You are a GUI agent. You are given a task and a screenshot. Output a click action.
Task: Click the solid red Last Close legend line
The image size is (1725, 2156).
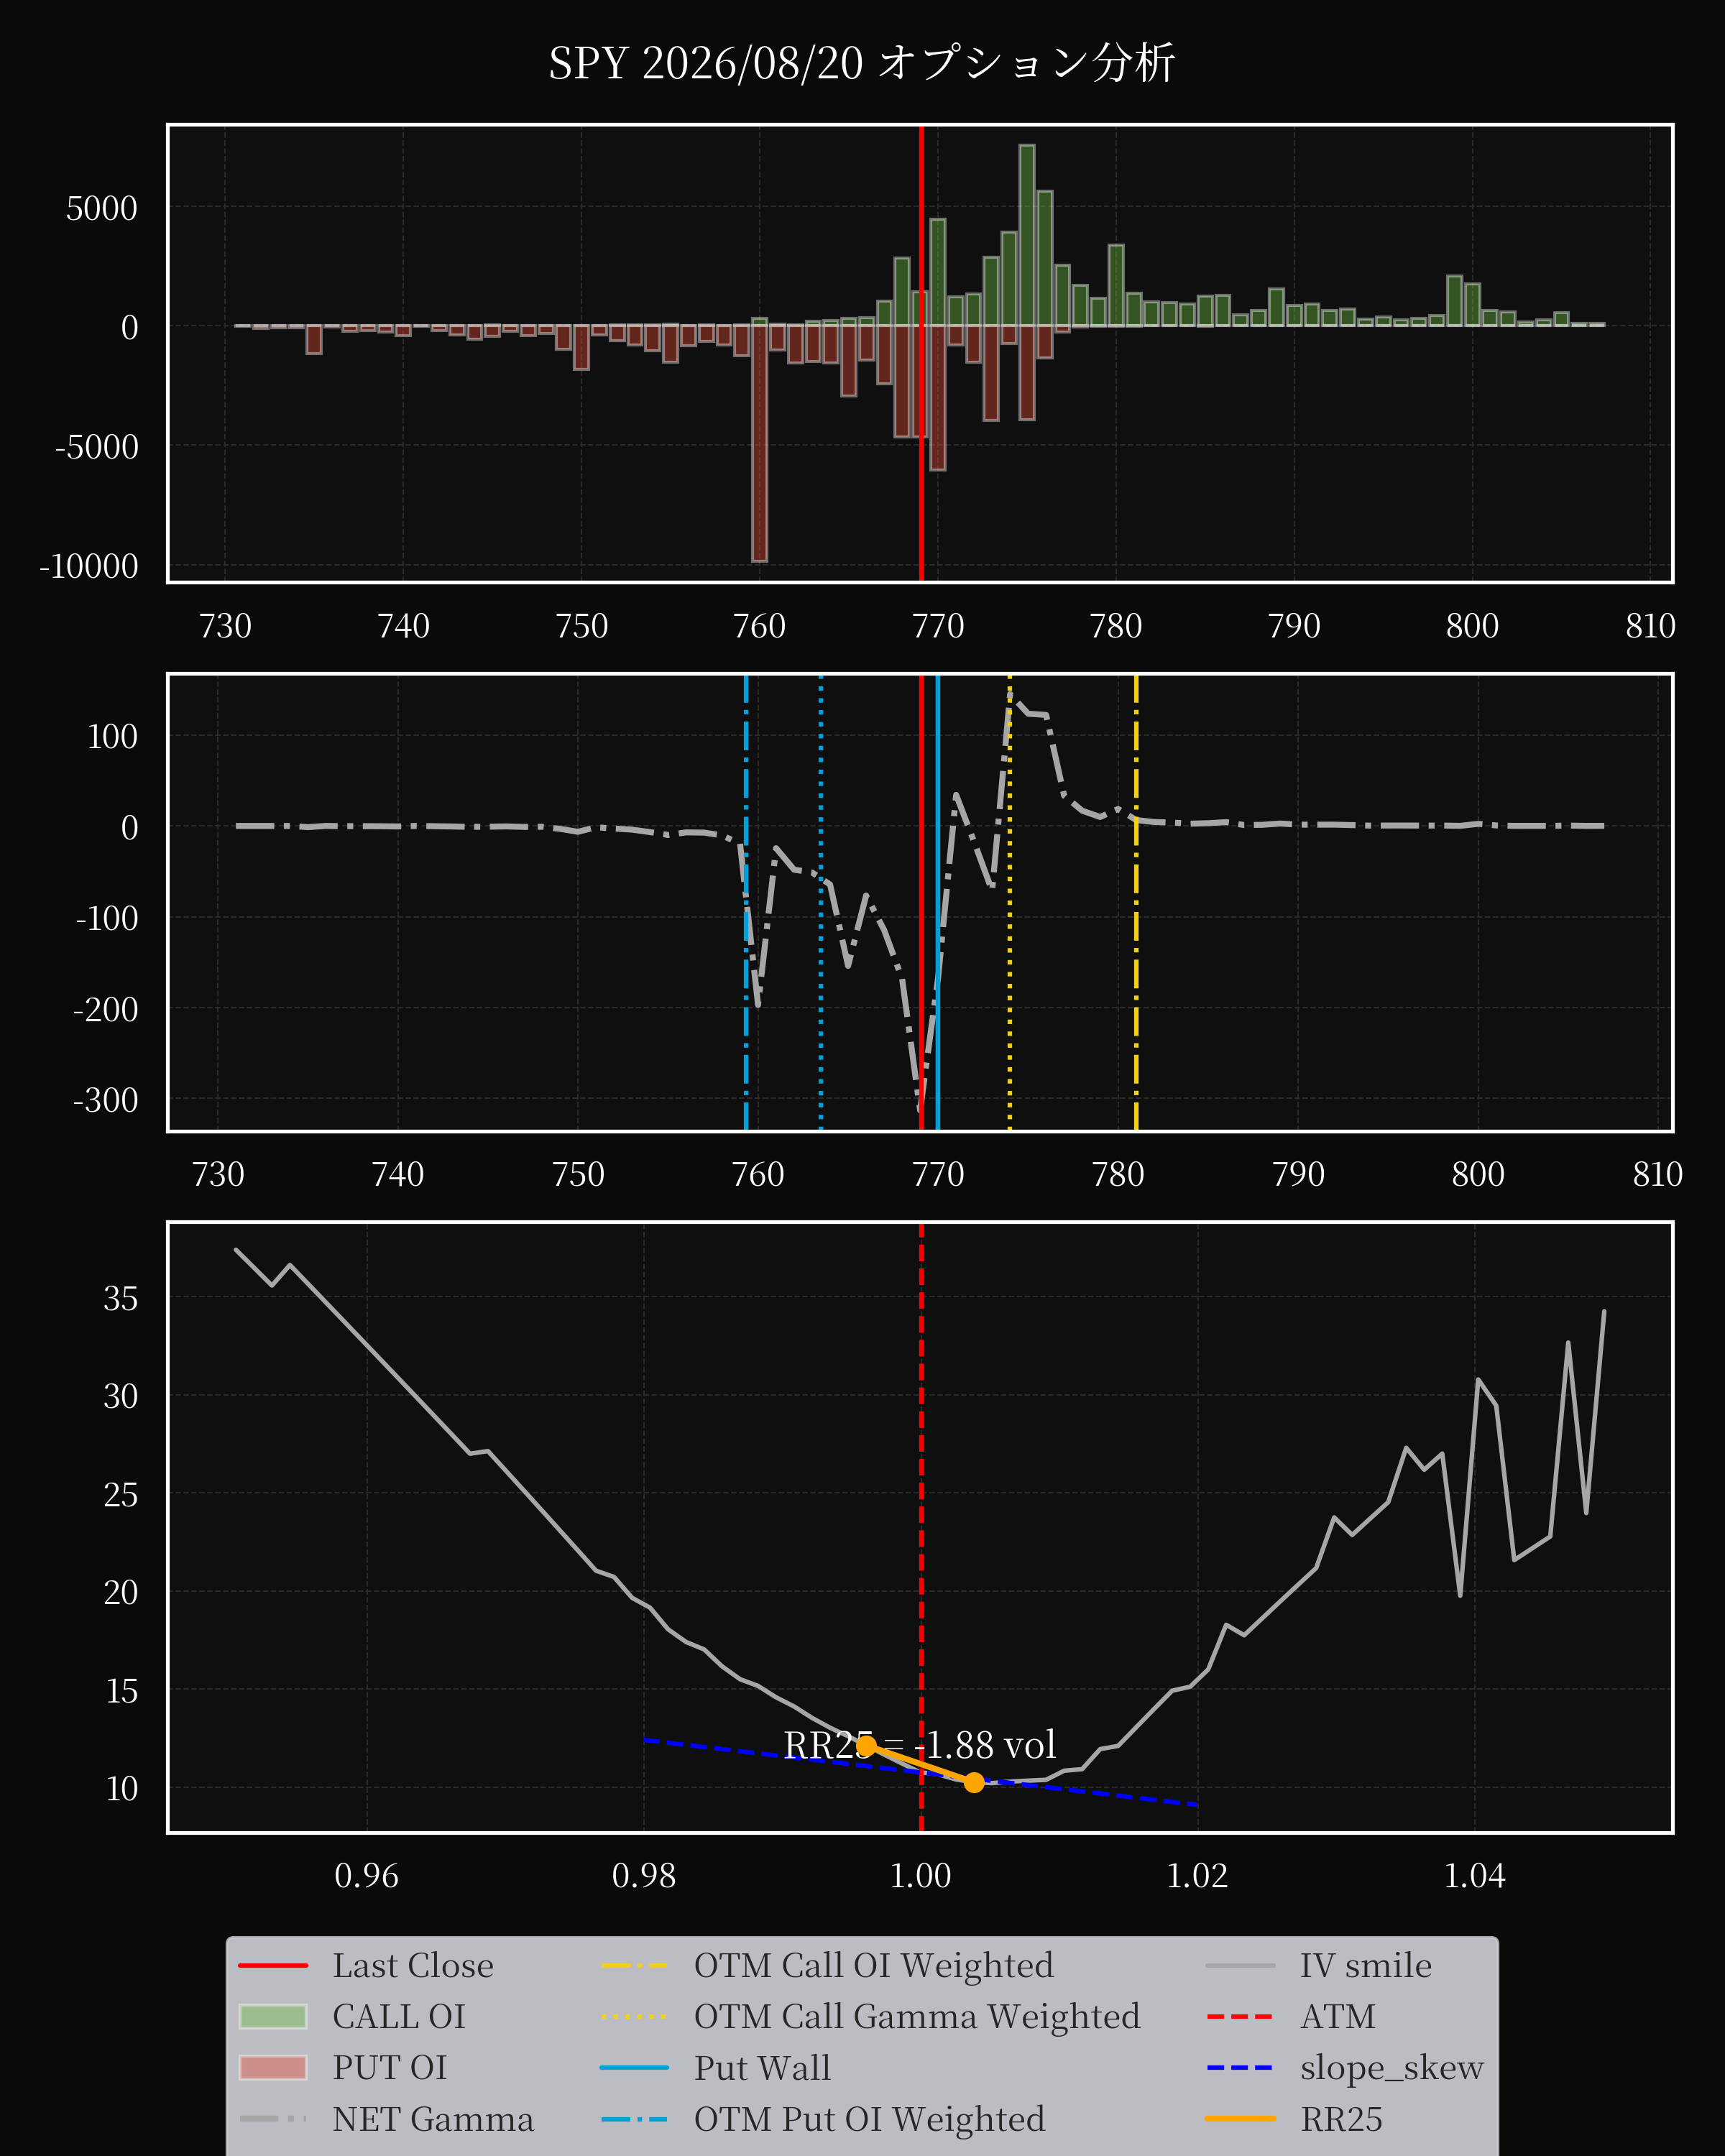click(273, 1966)
